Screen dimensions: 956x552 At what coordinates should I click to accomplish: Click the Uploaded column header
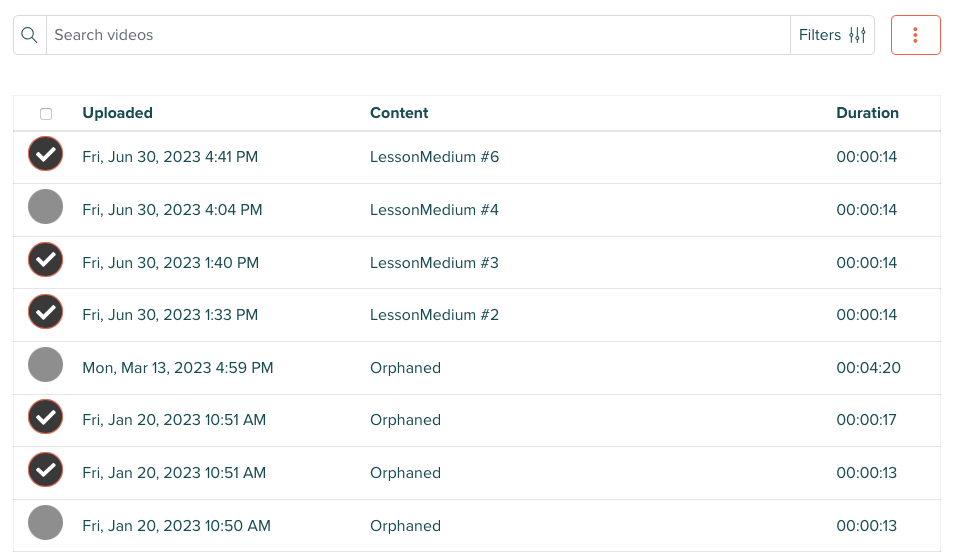(x=118, y=113)
